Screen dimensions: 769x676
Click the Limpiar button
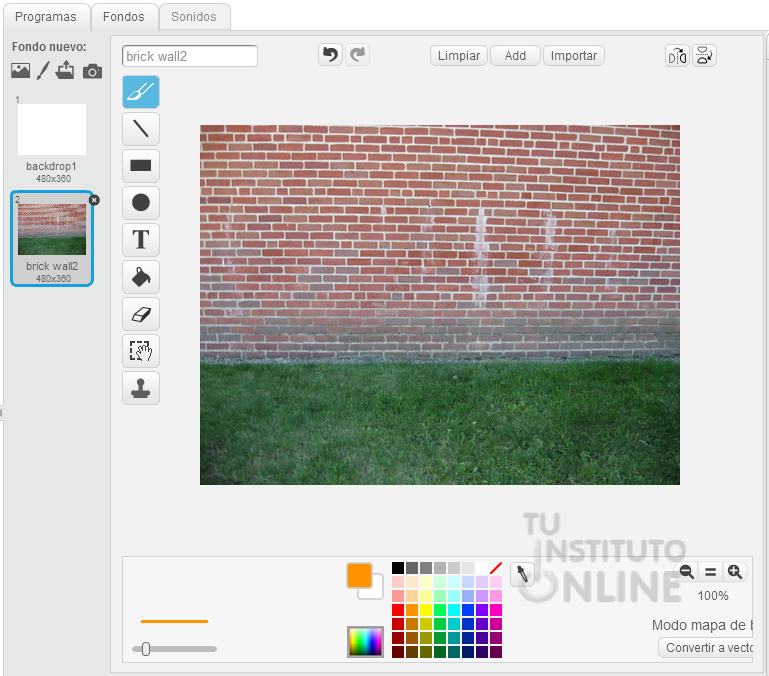459,55
